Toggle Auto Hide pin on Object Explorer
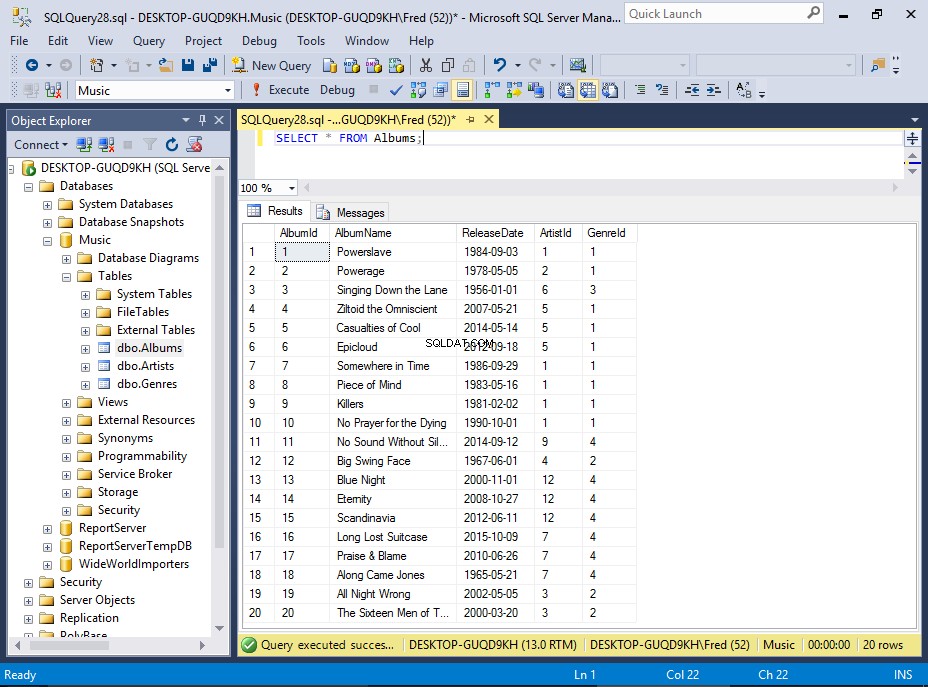Image resolution: width=928 pixels, height=687 pixels. (x=202, y=120)
